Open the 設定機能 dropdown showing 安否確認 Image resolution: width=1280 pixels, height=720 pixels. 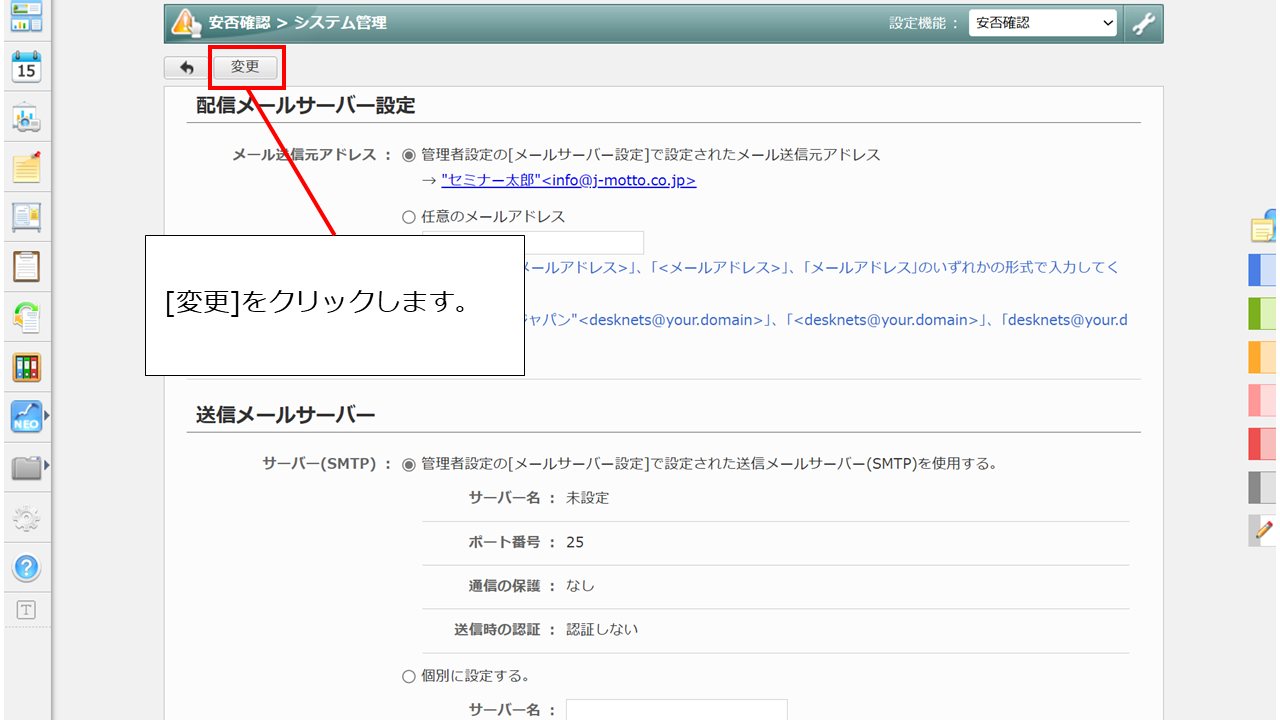[x=1042, y=23]
